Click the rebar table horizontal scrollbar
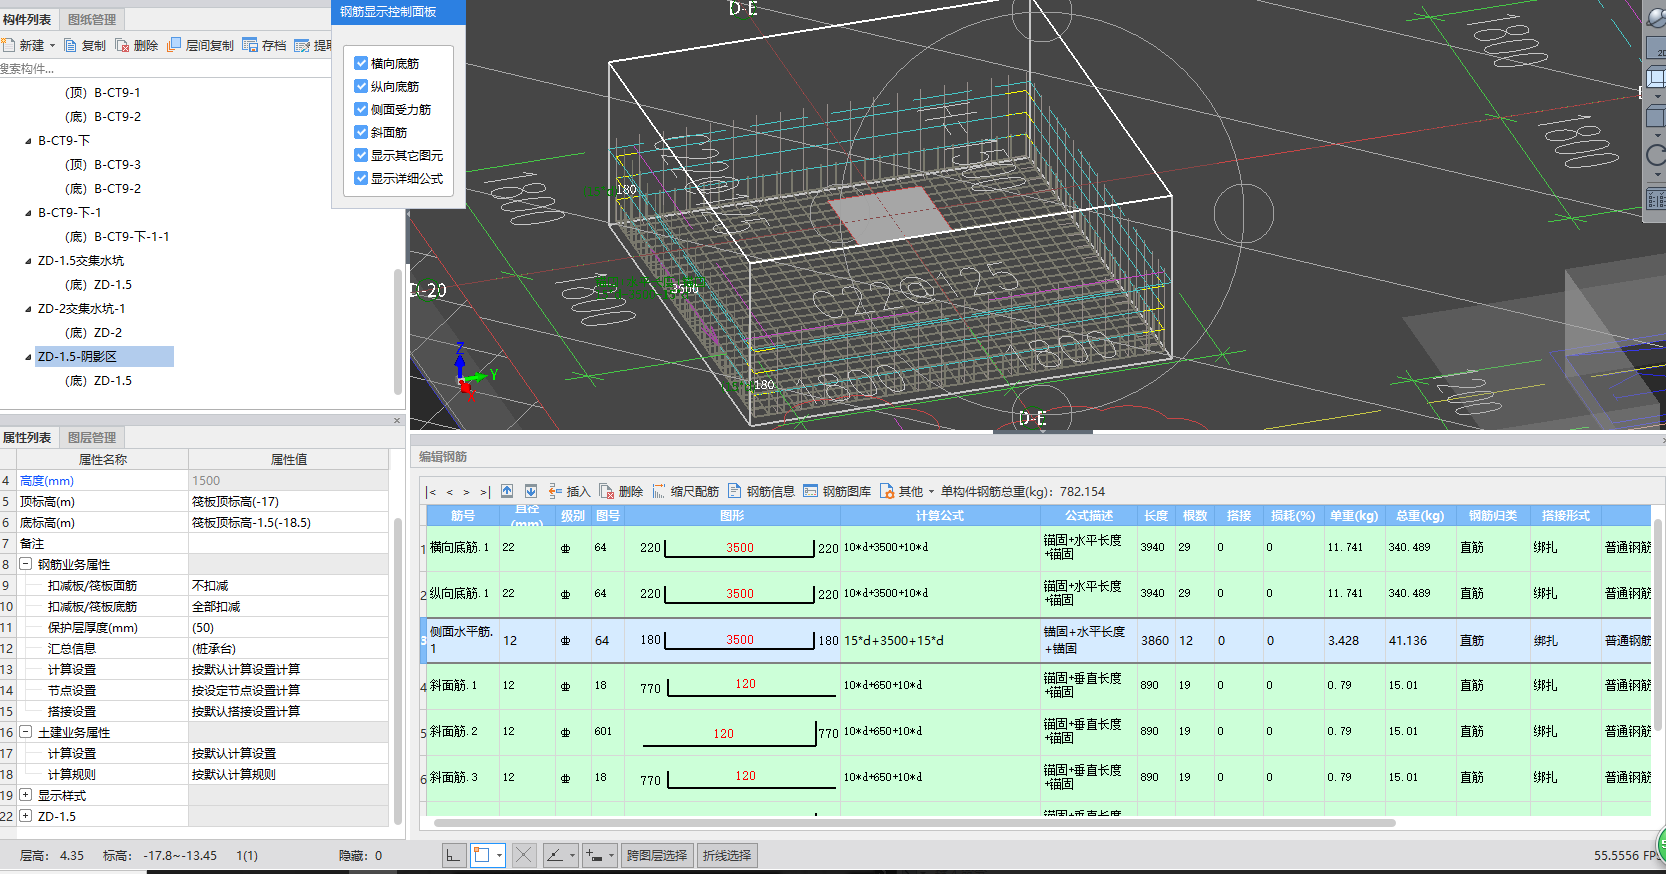Viewport: 1666px width, 874px height. point(914,823)
